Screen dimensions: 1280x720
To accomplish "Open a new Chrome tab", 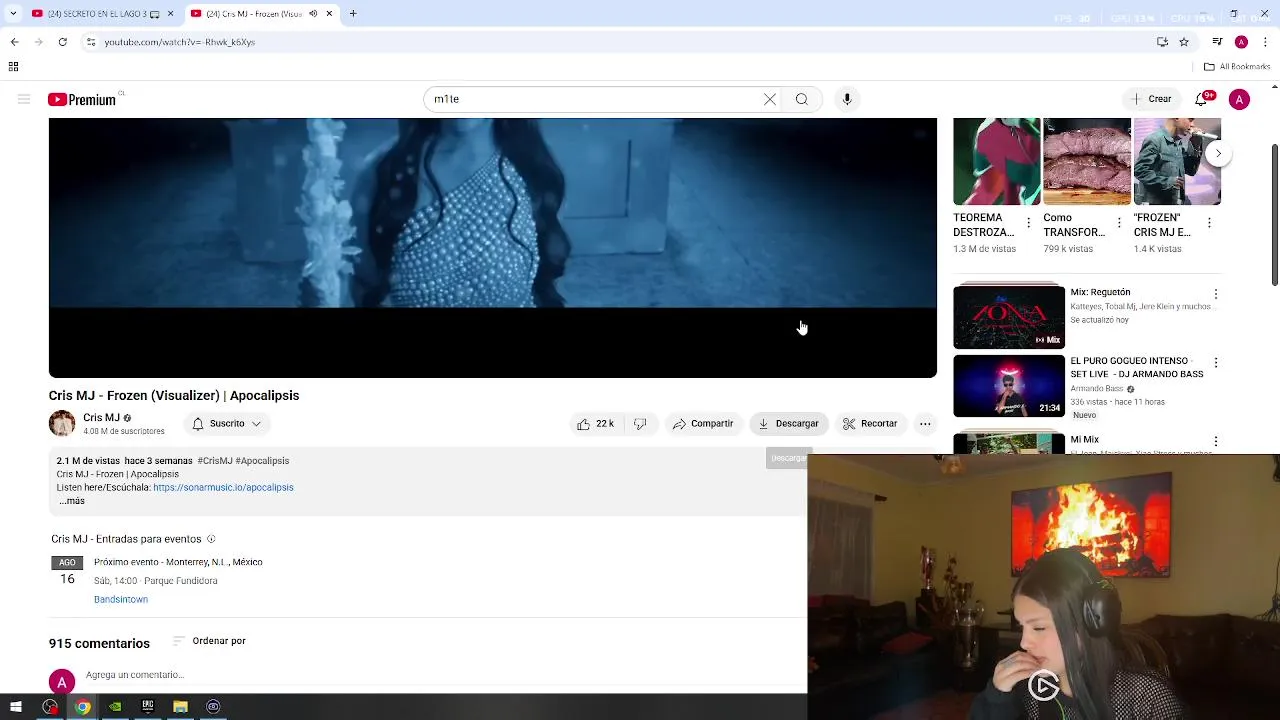I will point(353,14).
